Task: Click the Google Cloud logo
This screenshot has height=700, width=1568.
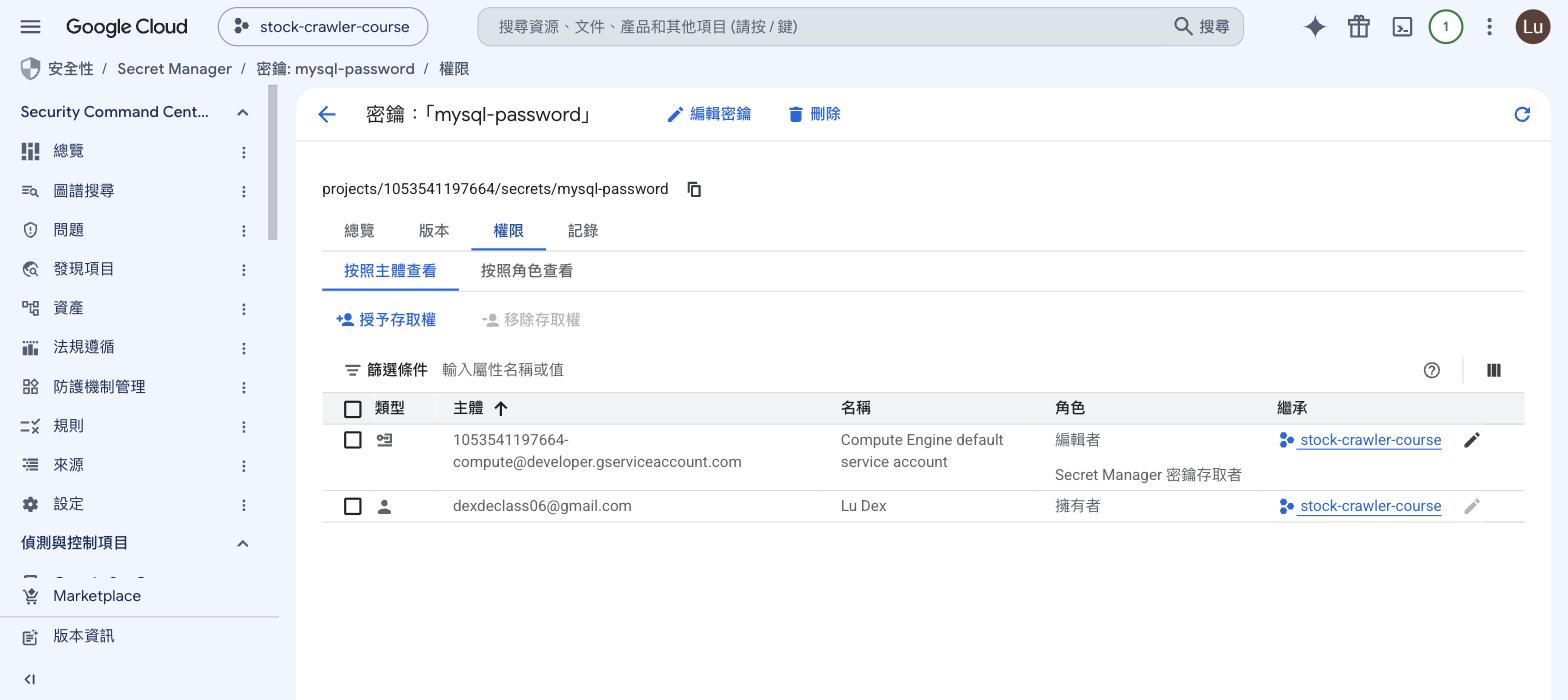Action: coord(126,27)
